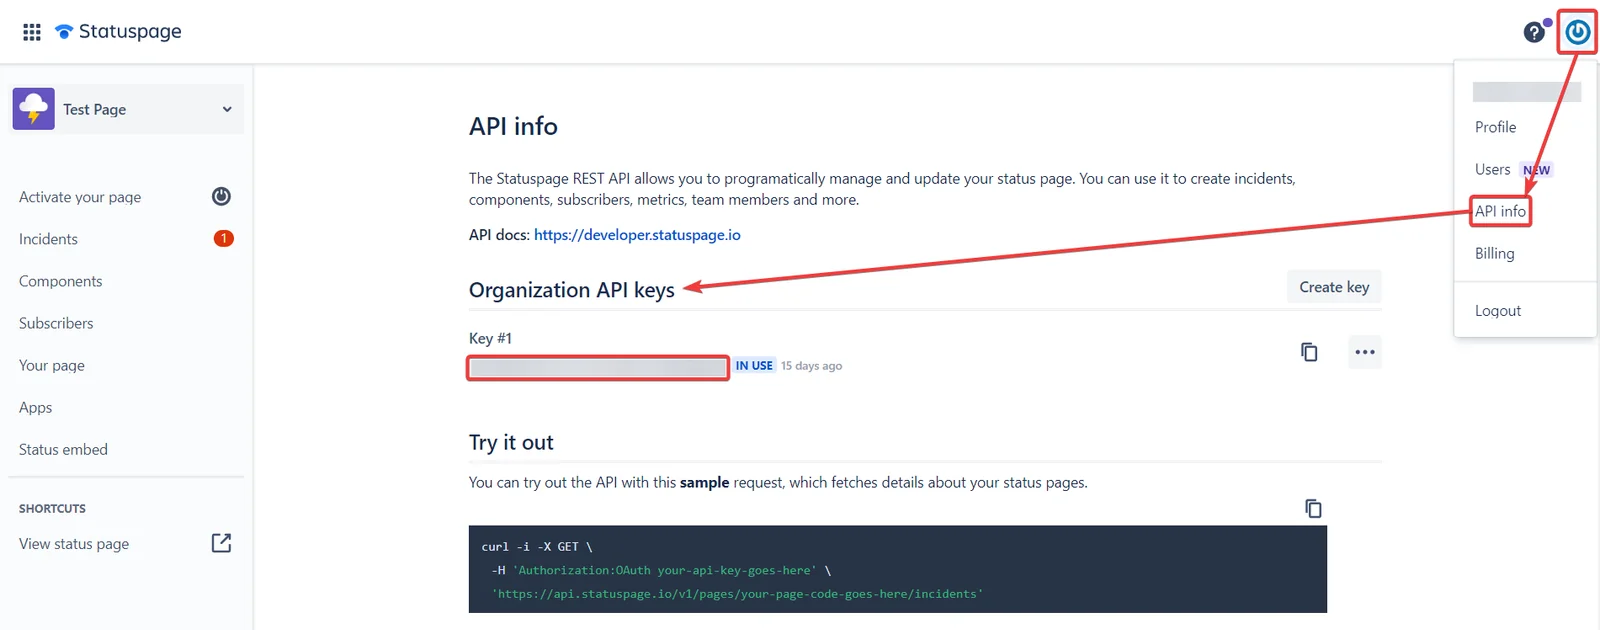The height and width of the screenshot is (630, 1600).
Task: Click the Incidents count badge
Action: (224, 238)
